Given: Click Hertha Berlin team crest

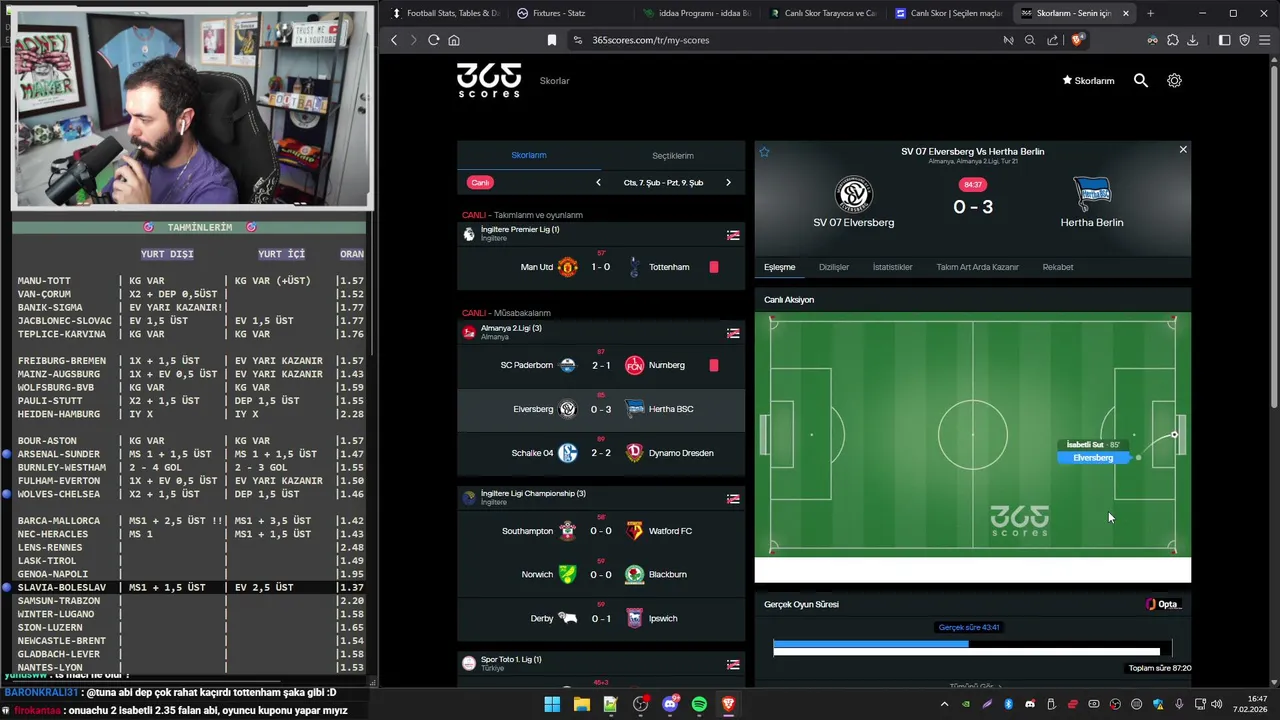Looking at the screenshot, I should [1092, 192].
